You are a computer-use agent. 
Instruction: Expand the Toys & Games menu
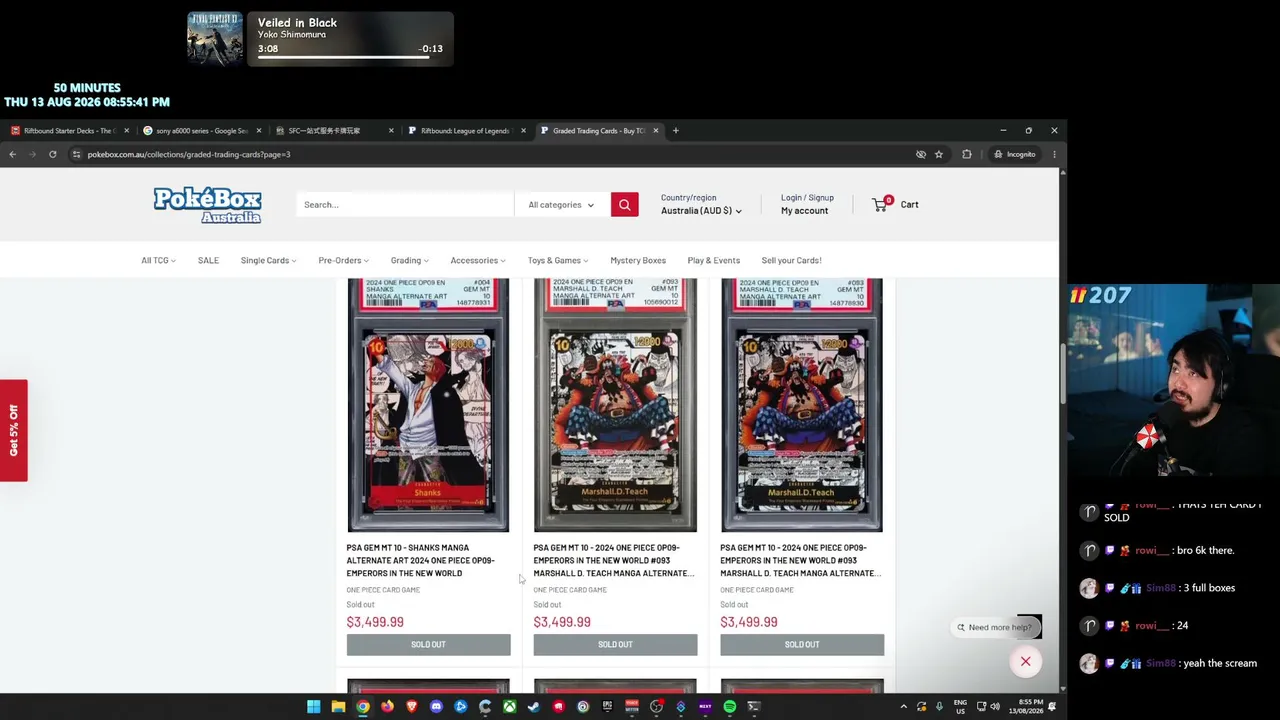(558, 260)
